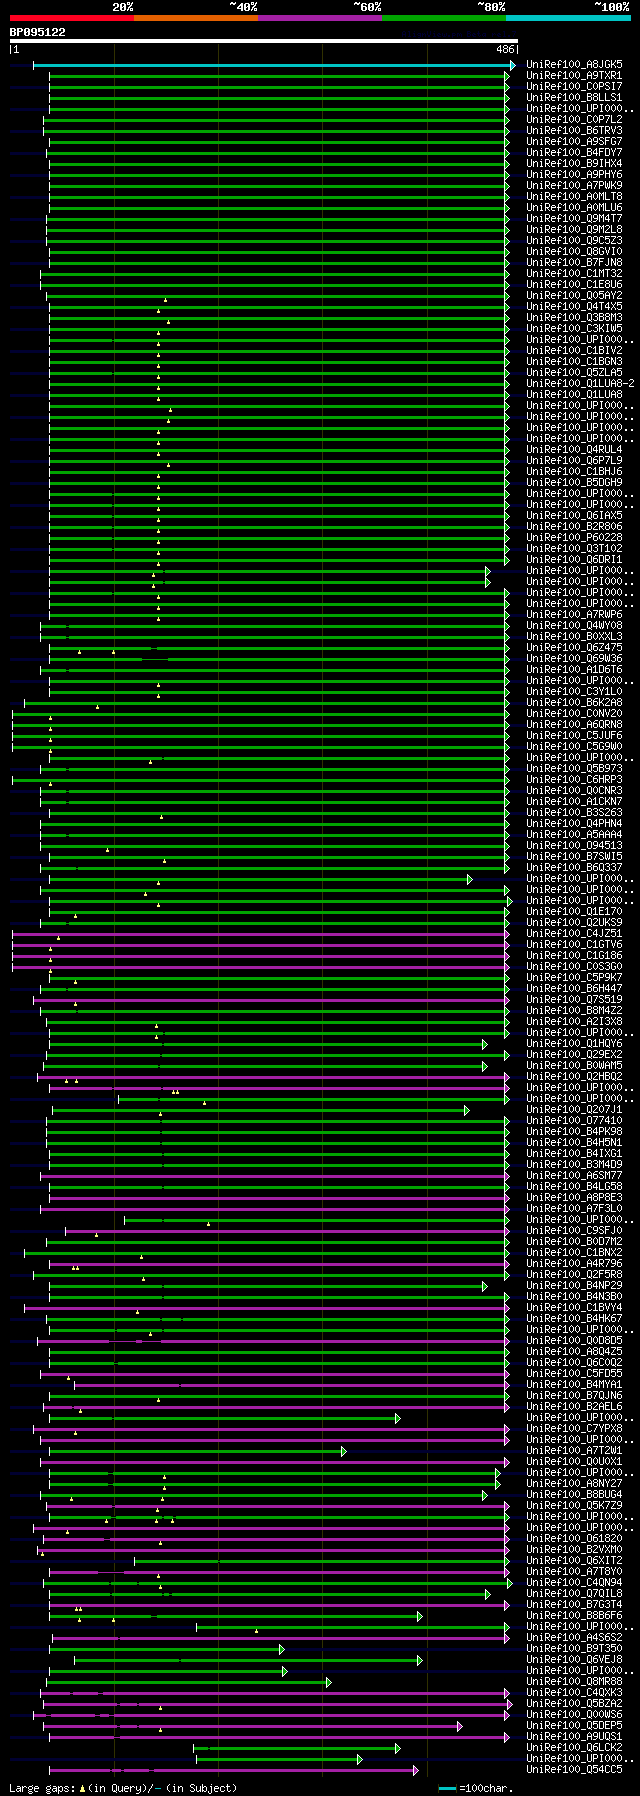
Task: Select the UniRef100_Q05AY2 label
Action: point(574,296)
